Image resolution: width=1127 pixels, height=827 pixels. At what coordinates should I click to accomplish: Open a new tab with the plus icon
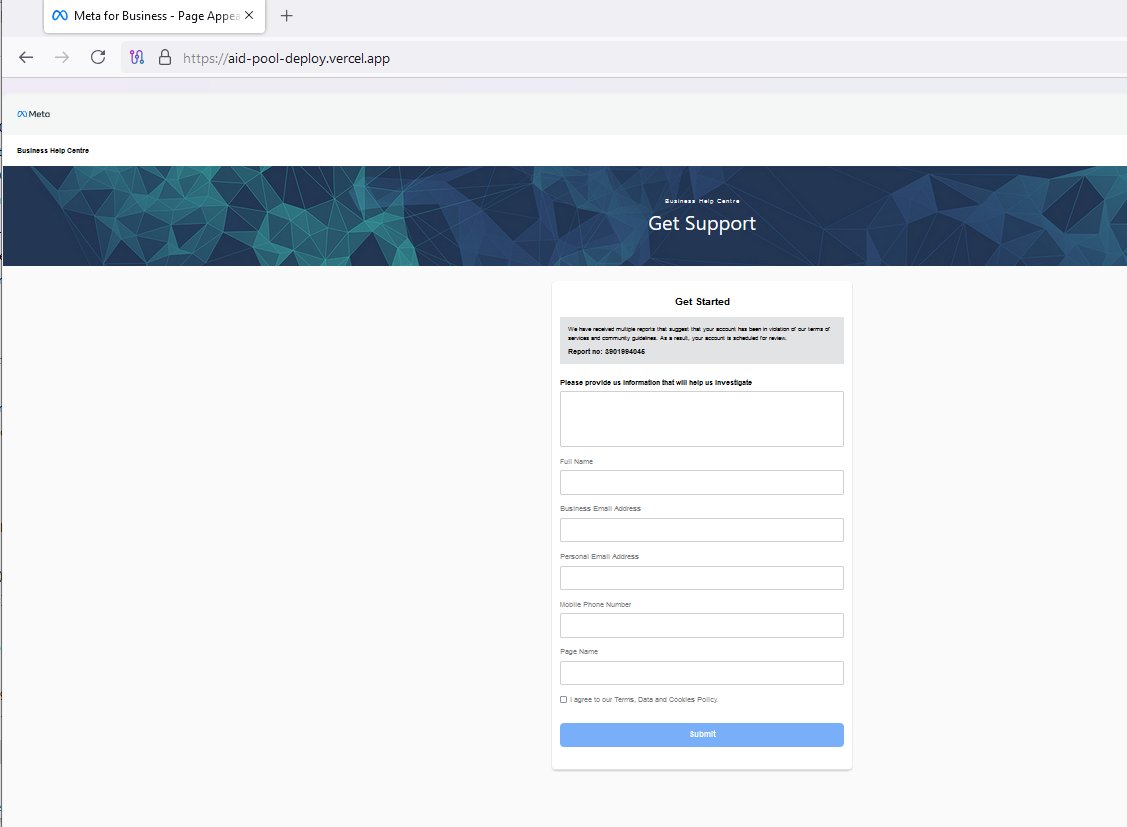(286, 16)
